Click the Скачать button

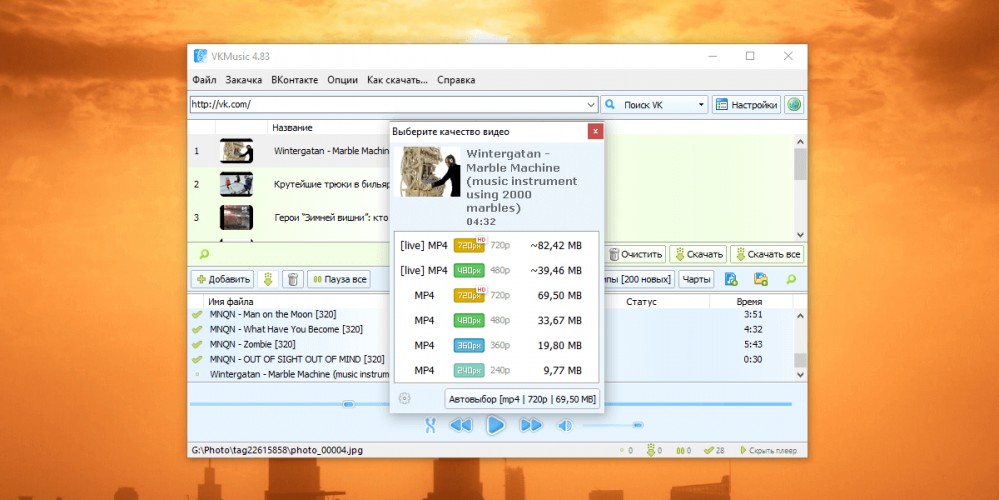pos(698,254)
